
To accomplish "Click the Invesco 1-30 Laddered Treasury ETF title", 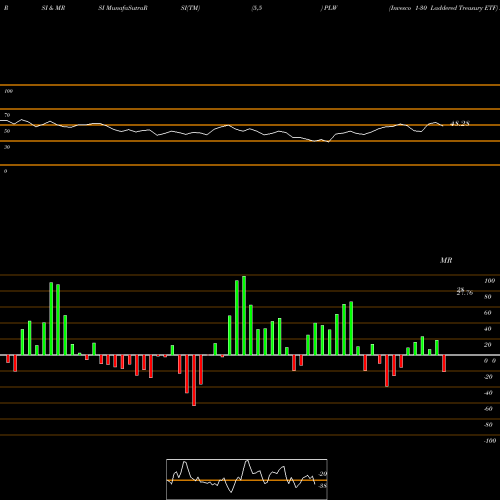I will tap(444, 8).
